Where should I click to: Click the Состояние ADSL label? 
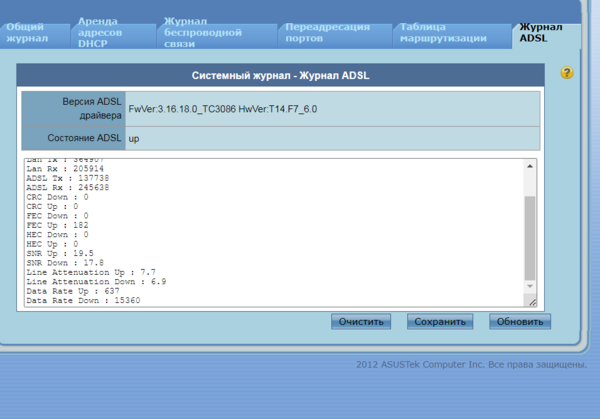(84, 138)
